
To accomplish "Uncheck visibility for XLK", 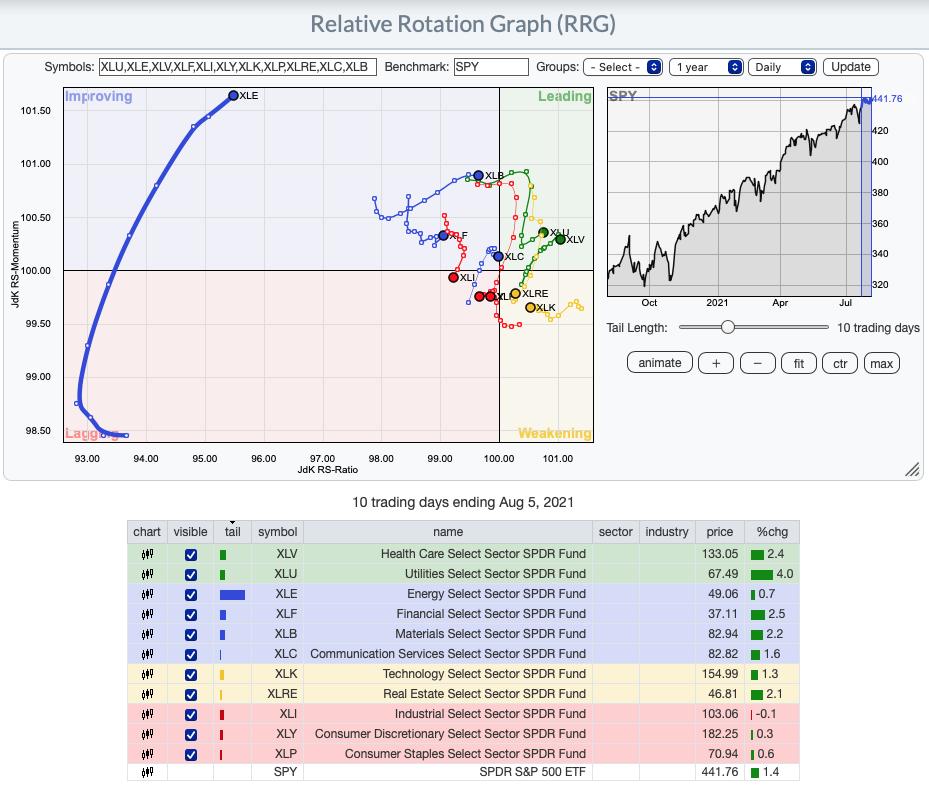I will [x=191, y=674].
